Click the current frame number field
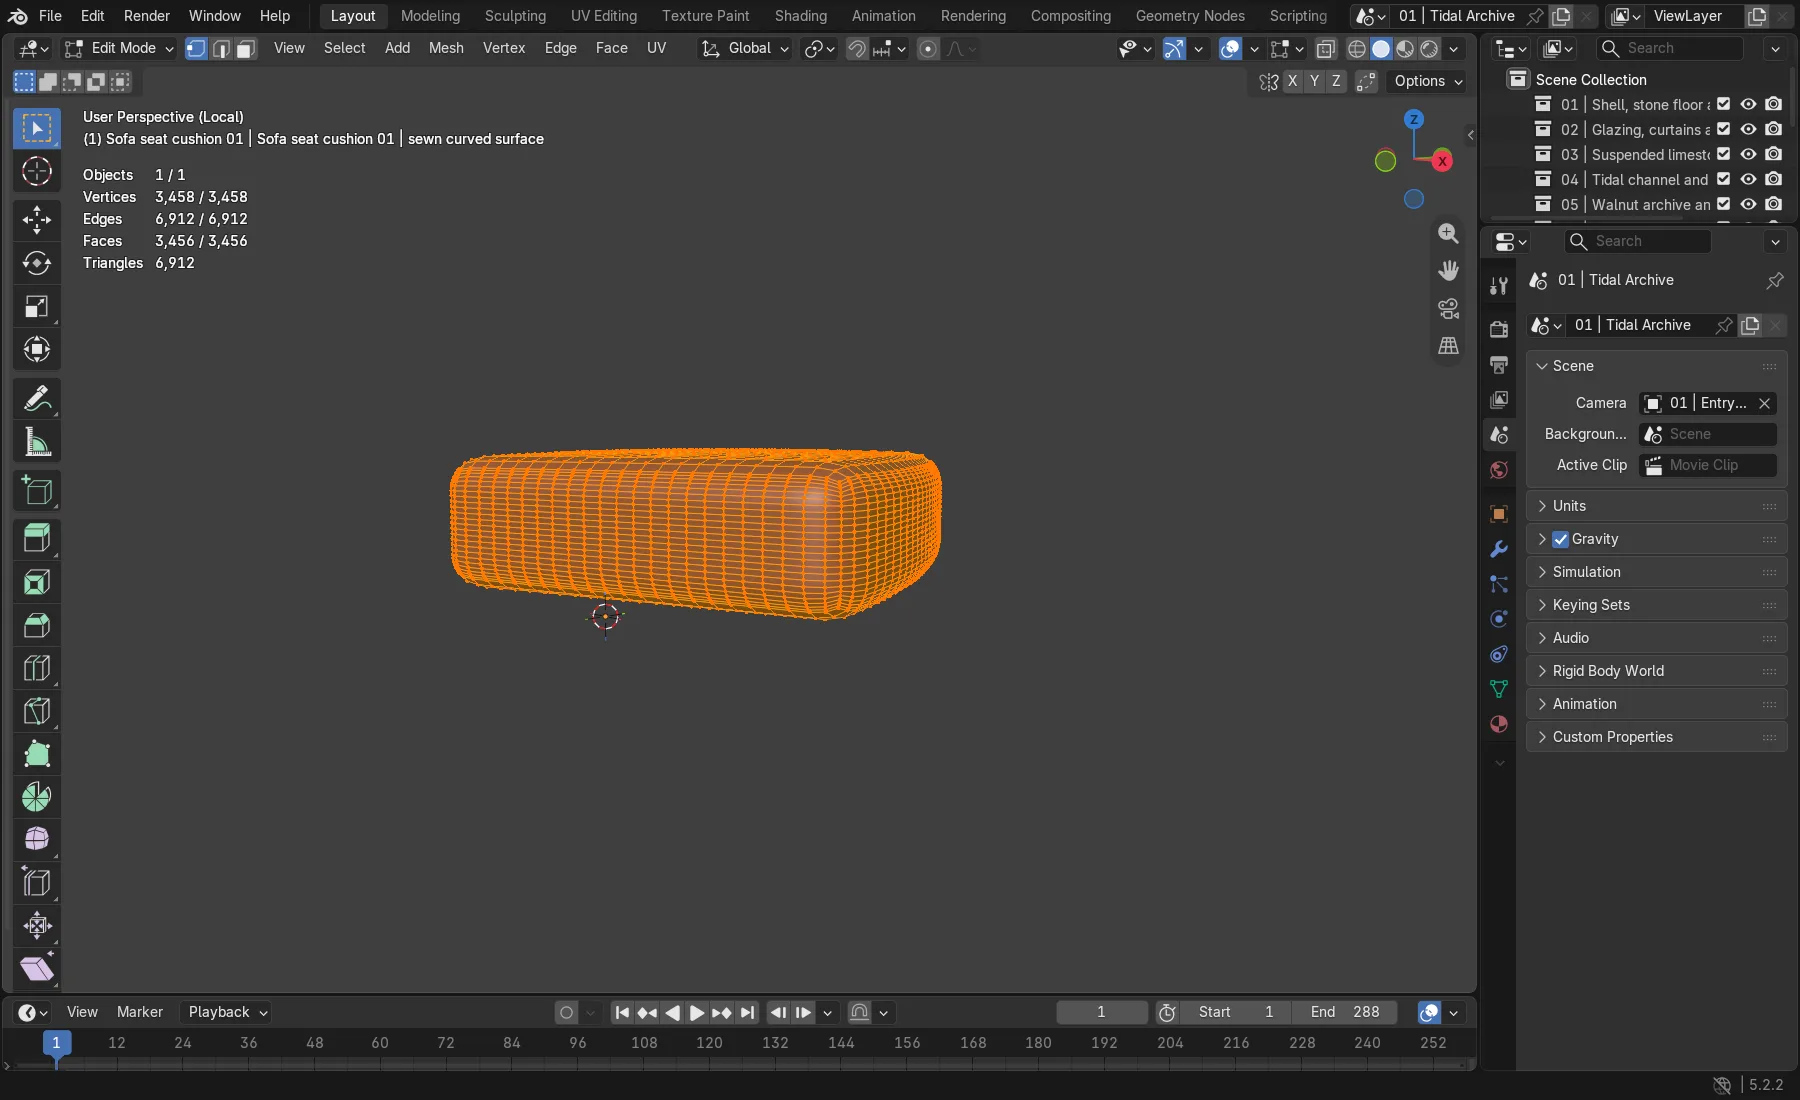This screenshot has width=1800, height=1100. pyautogui.click(x=1102, y=1012)
